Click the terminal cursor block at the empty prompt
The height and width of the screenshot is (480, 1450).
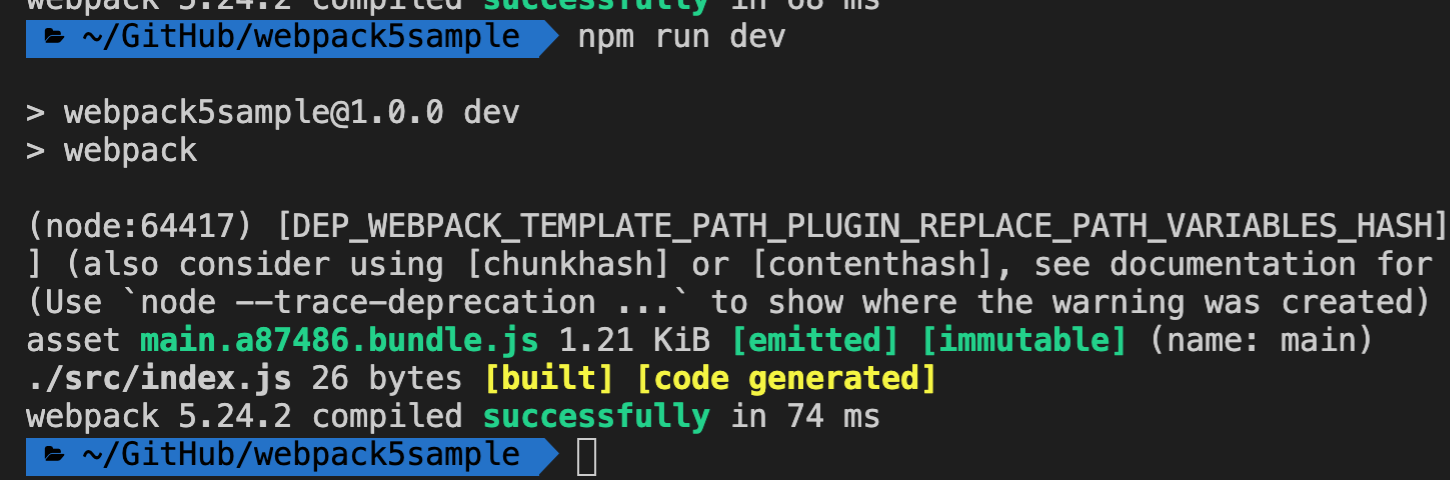pyautogui.click(x=587, y=456)
